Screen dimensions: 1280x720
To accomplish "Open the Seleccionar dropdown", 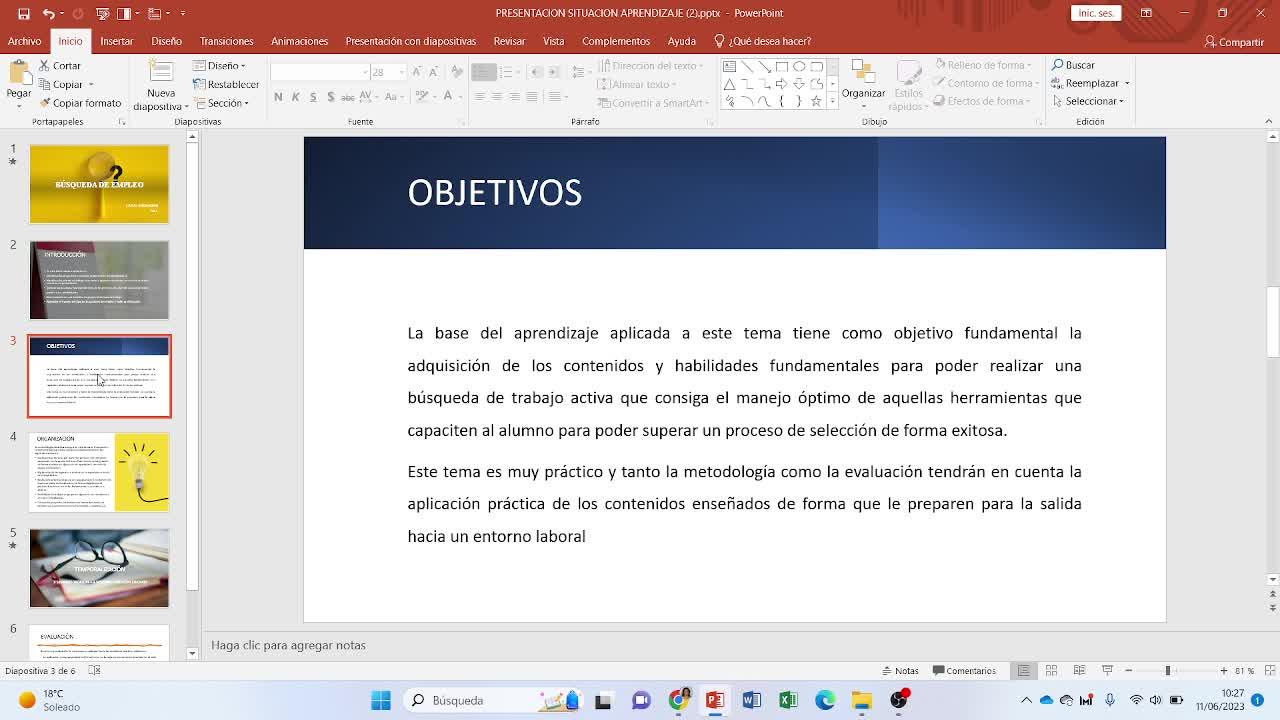I will pos(1088,101).
